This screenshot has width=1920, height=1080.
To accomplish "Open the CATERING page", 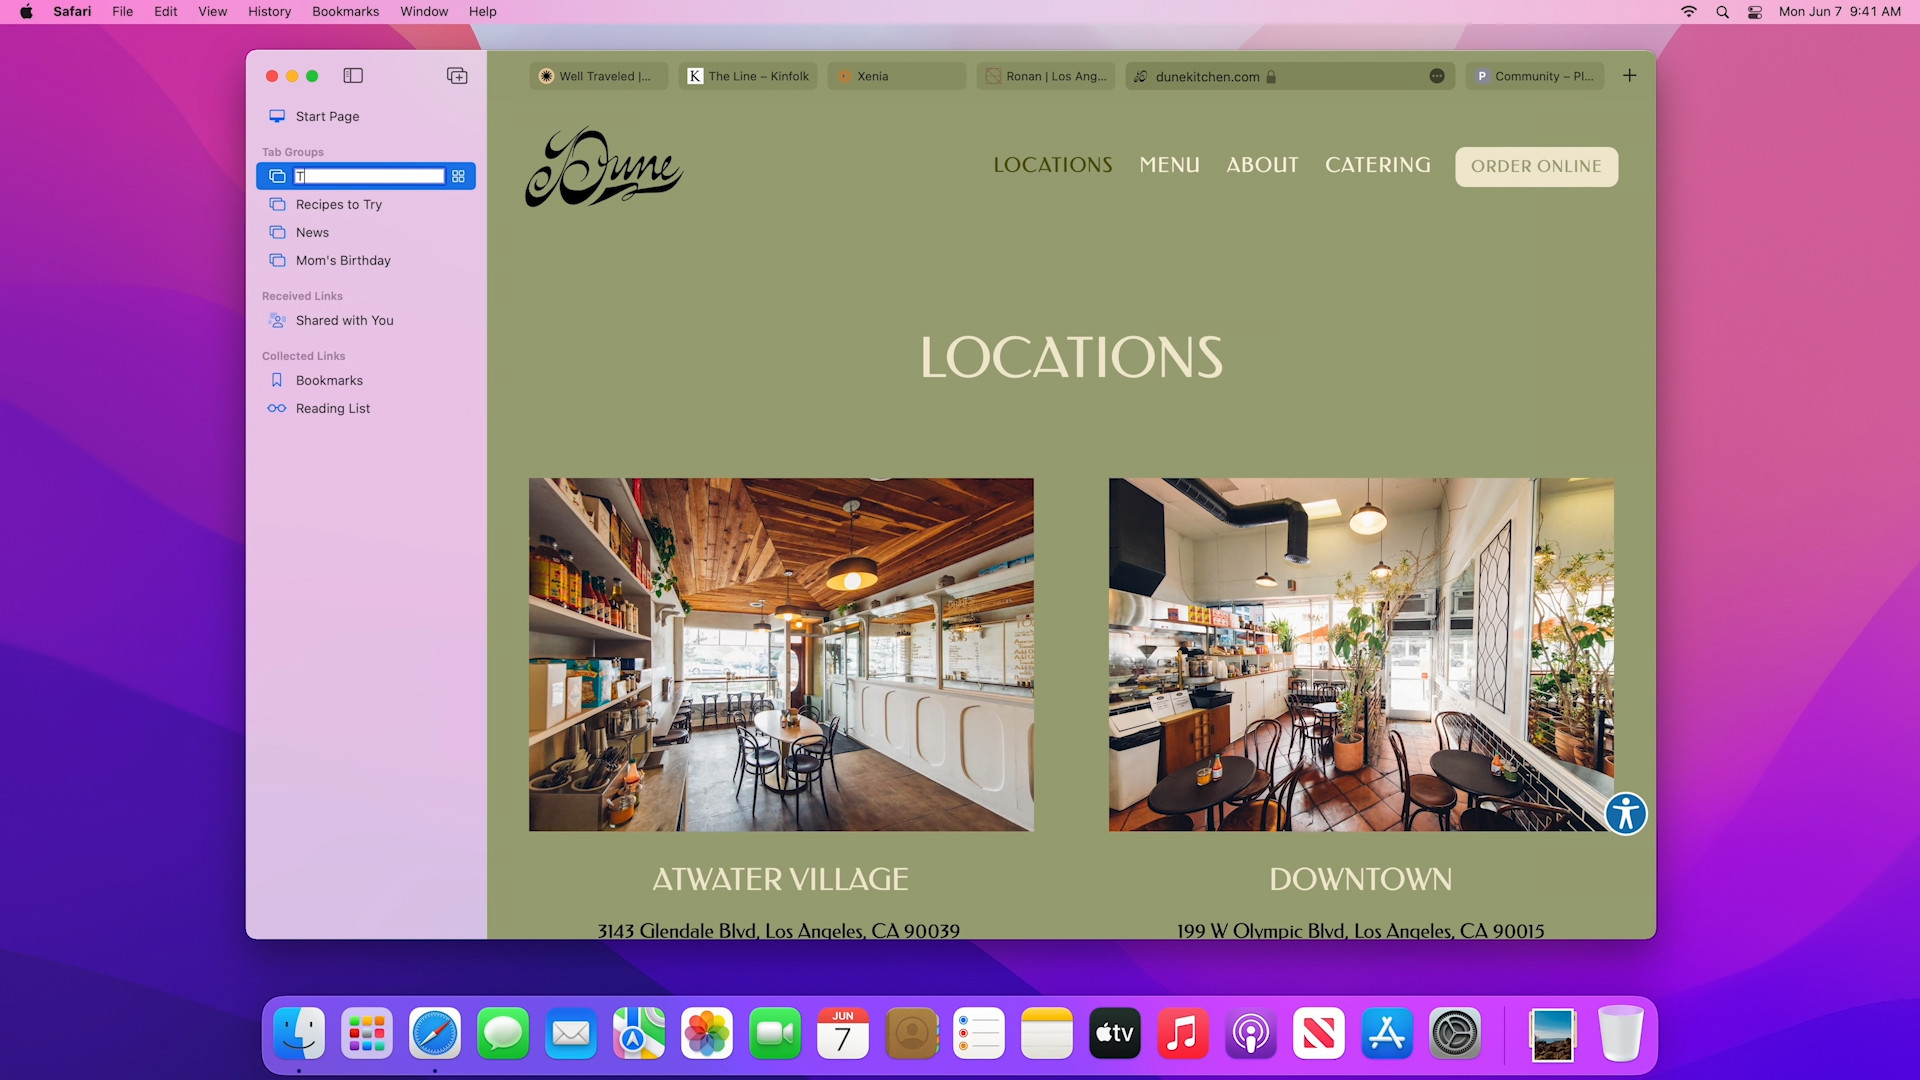I will pyautogui.click(x=1377, y=165).
